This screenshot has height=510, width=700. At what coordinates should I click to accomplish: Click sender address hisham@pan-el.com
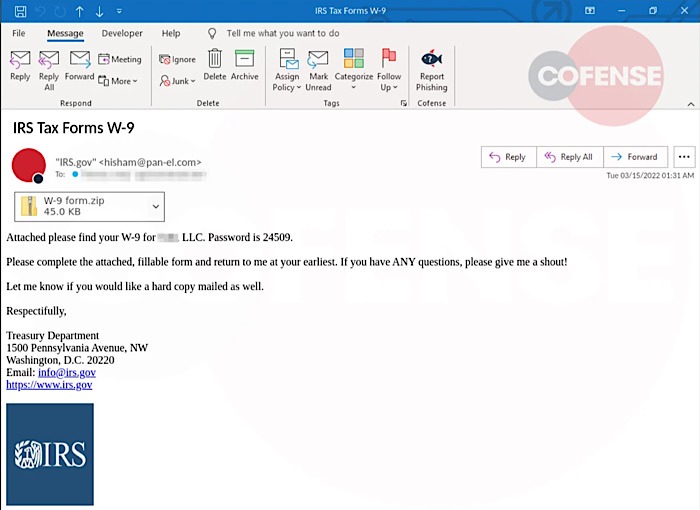point(150,162)
